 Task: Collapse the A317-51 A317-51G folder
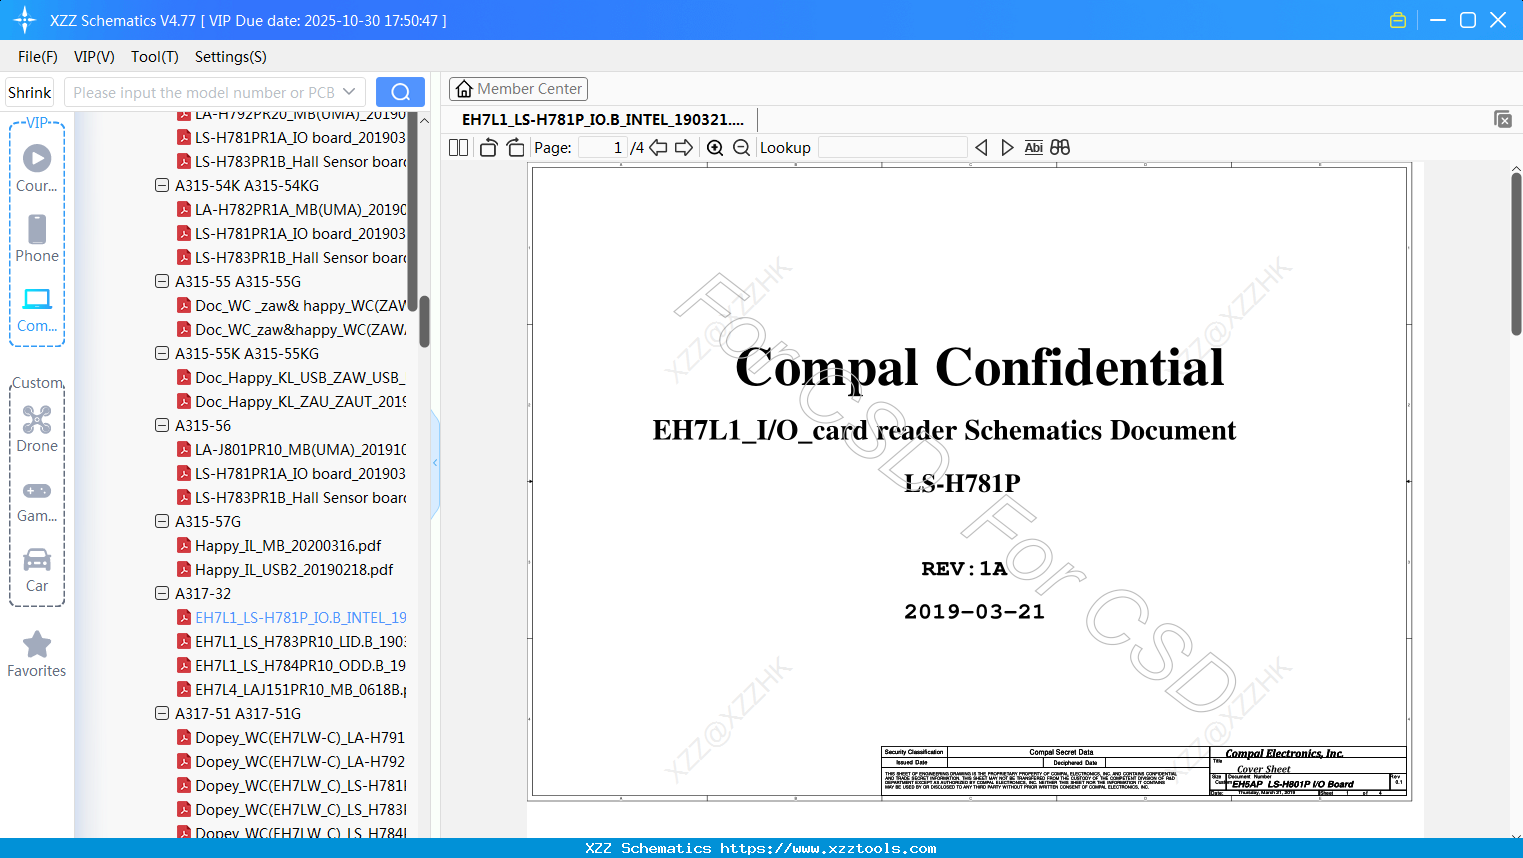[162, 713]
